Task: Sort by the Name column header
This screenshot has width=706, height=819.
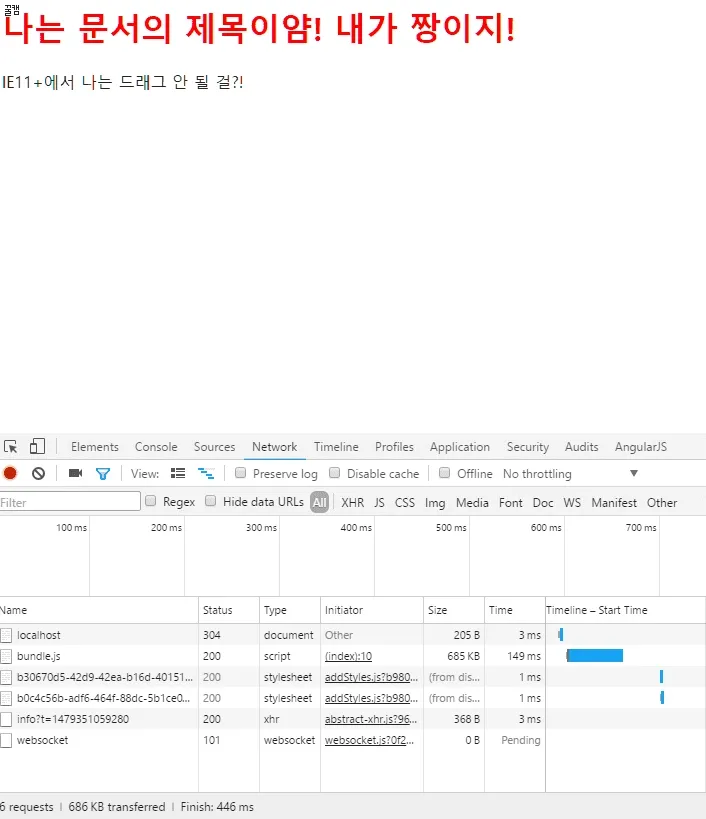Action: tap(99, 610)
